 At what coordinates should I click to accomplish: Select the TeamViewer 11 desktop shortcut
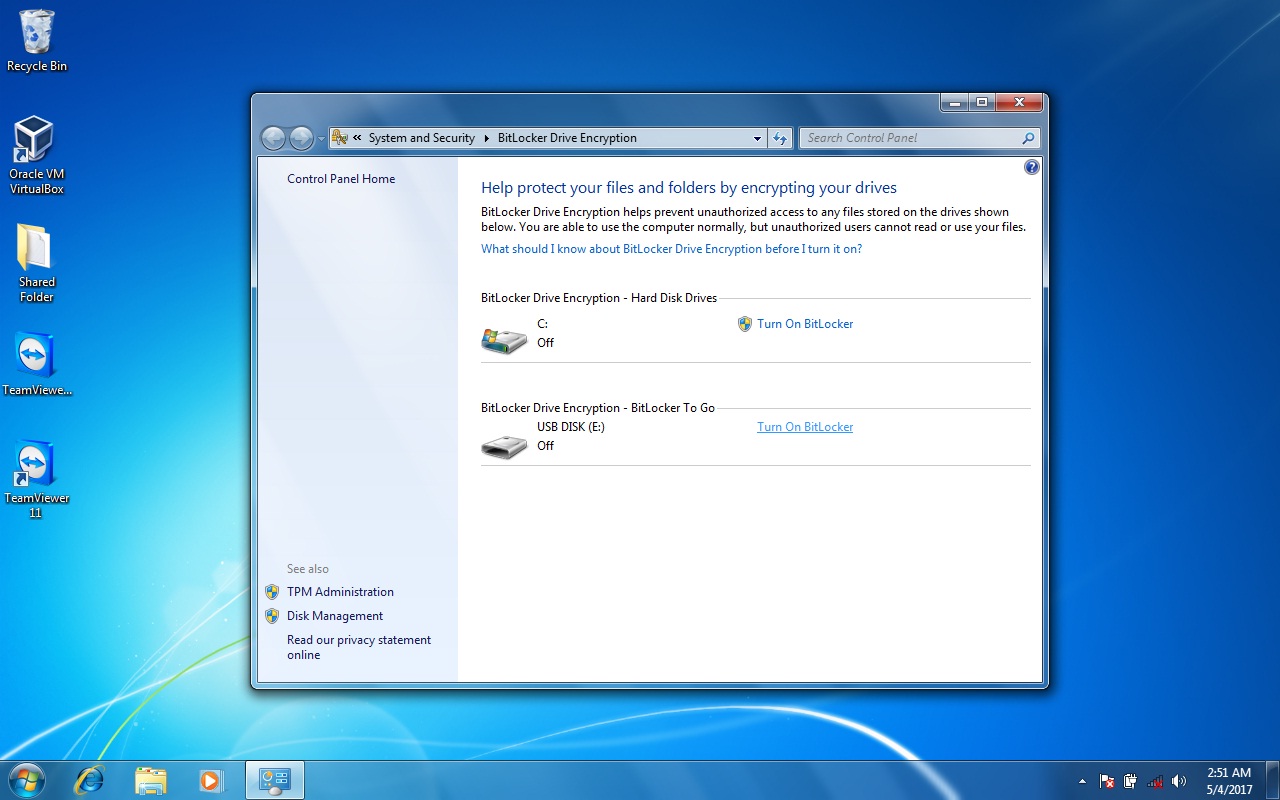[x=36, y=479]
